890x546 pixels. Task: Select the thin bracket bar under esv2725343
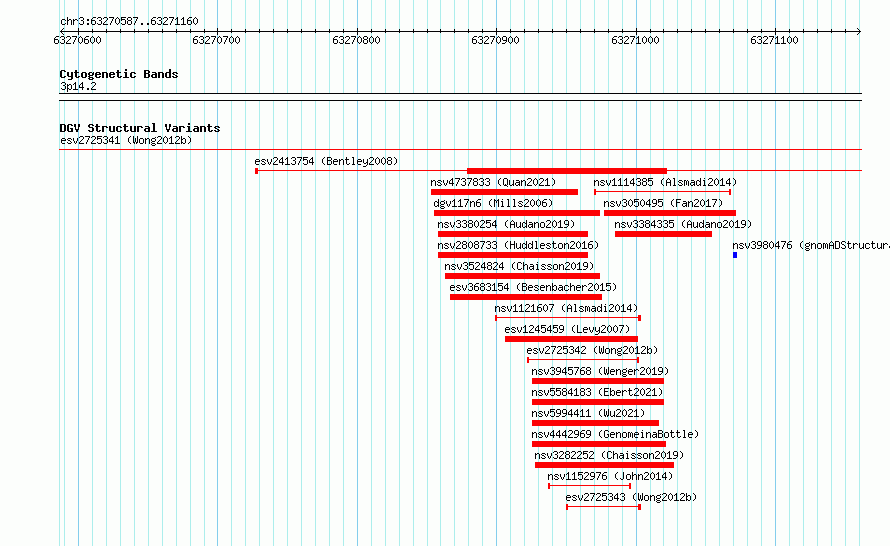pos(603,507)
